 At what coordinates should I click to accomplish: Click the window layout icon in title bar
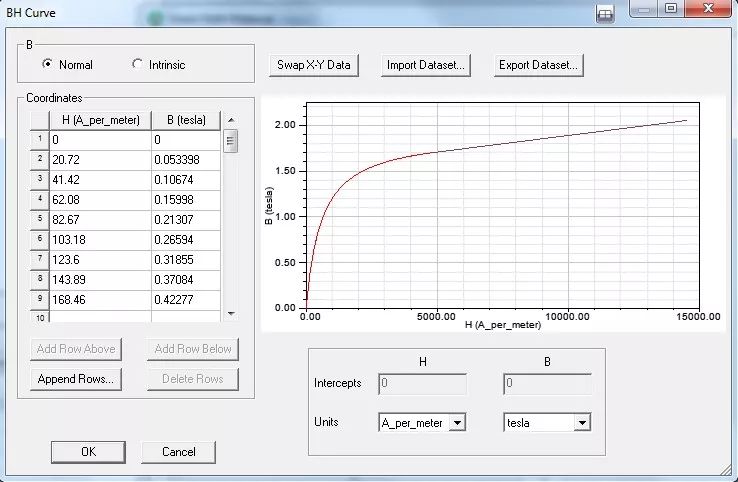pos(605,14)
